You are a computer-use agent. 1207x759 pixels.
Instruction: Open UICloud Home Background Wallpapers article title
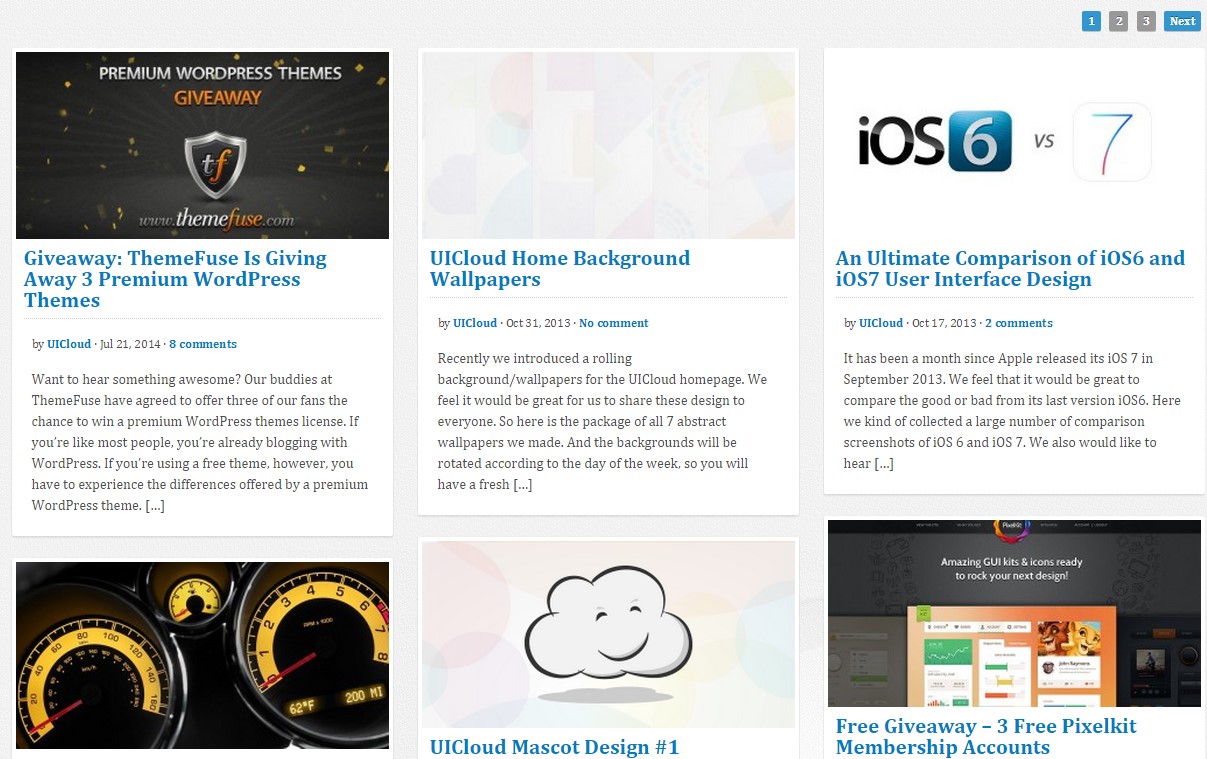point(559,269)
